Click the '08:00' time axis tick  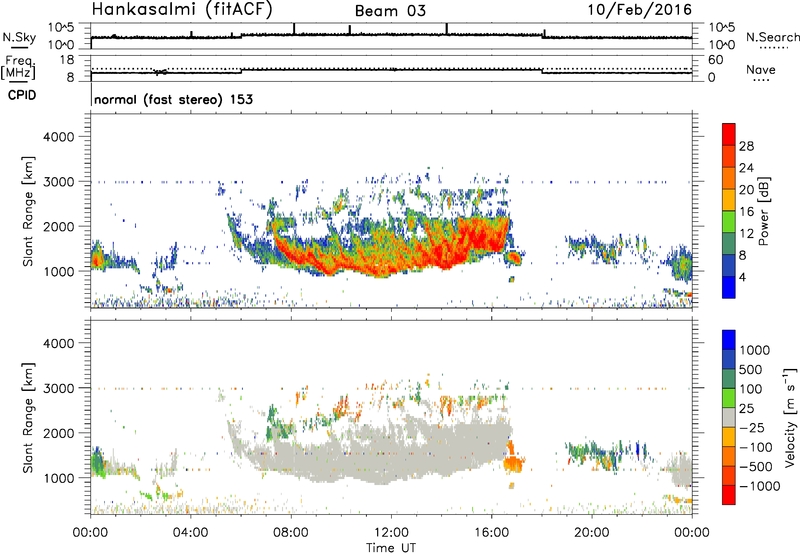(x=291, y=533)
